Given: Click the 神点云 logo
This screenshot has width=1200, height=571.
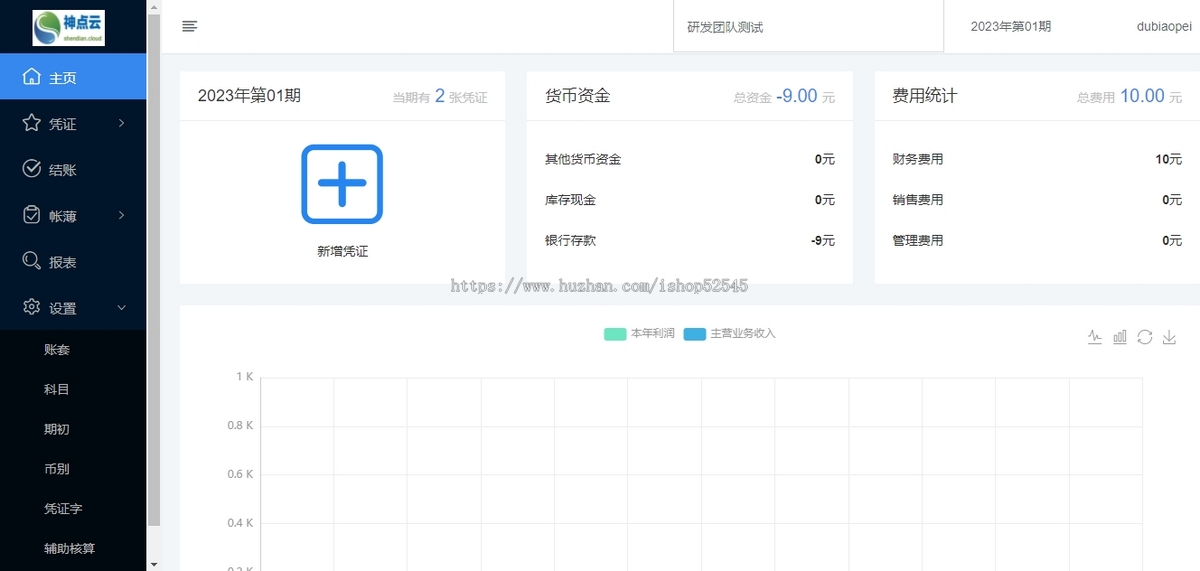Looking at the screenshot, I should tap(68, 27).
